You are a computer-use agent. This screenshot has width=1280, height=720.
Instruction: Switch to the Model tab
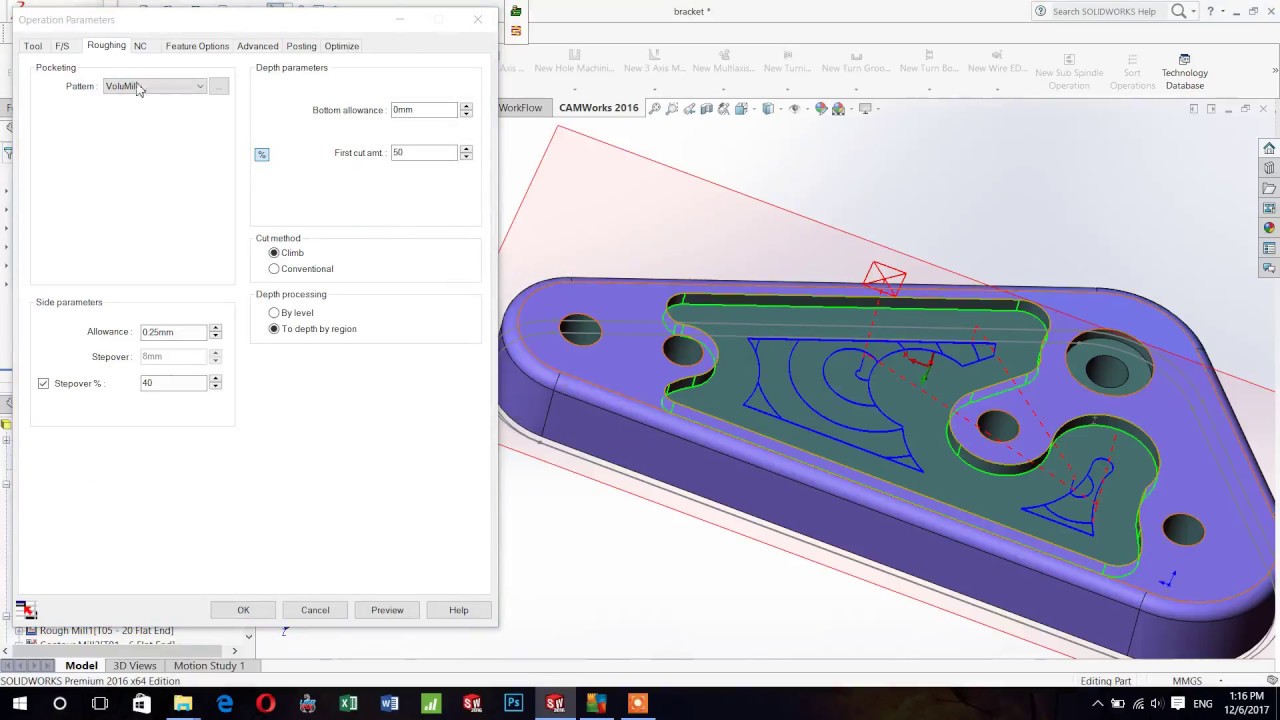81,666
